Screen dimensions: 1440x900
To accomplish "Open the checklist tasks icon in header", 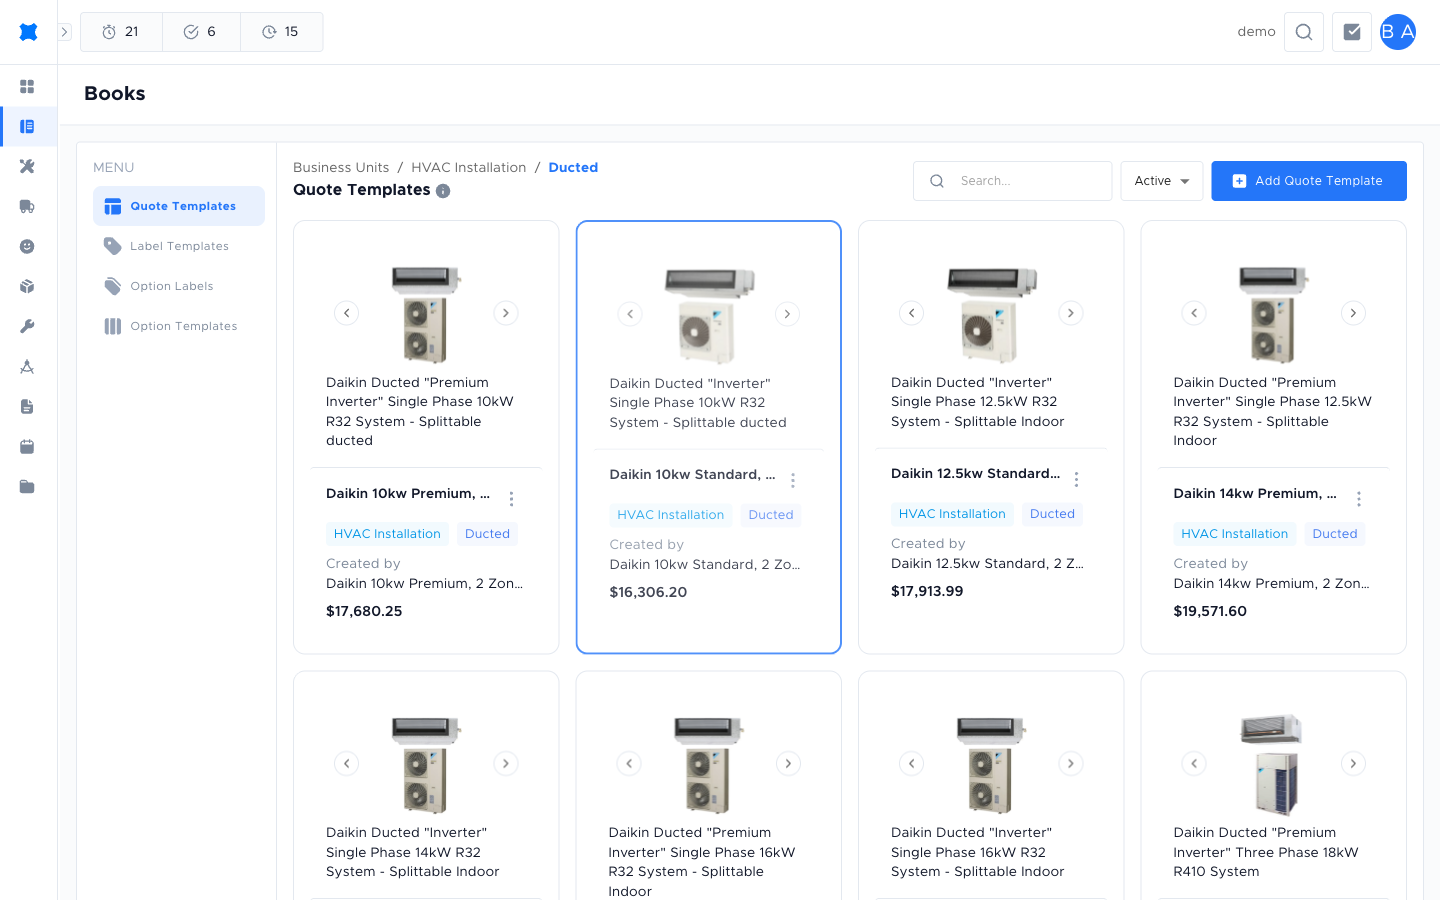I will click(1352, 32).
